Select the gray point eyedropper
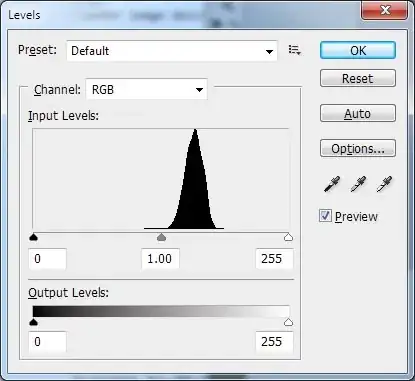The image size is (415, 381). [x=358, y=184]
